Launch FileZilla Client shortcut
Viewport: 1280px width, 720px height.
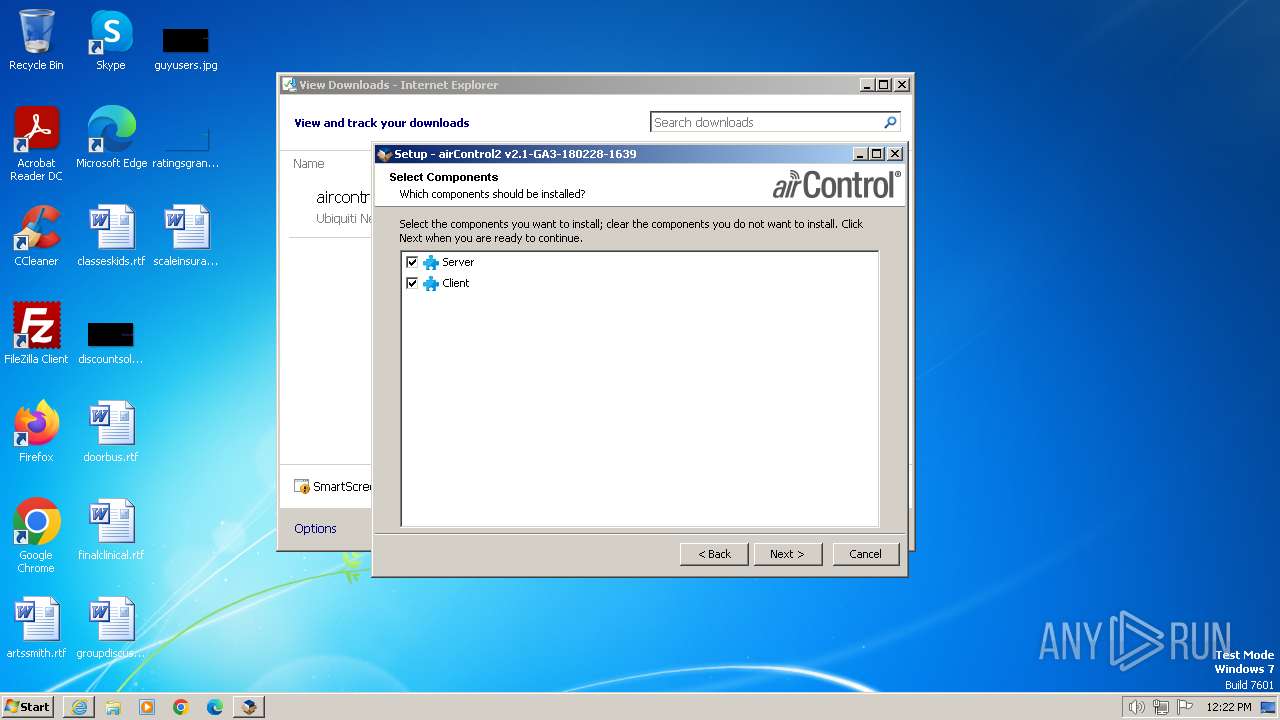pos(36,333)
